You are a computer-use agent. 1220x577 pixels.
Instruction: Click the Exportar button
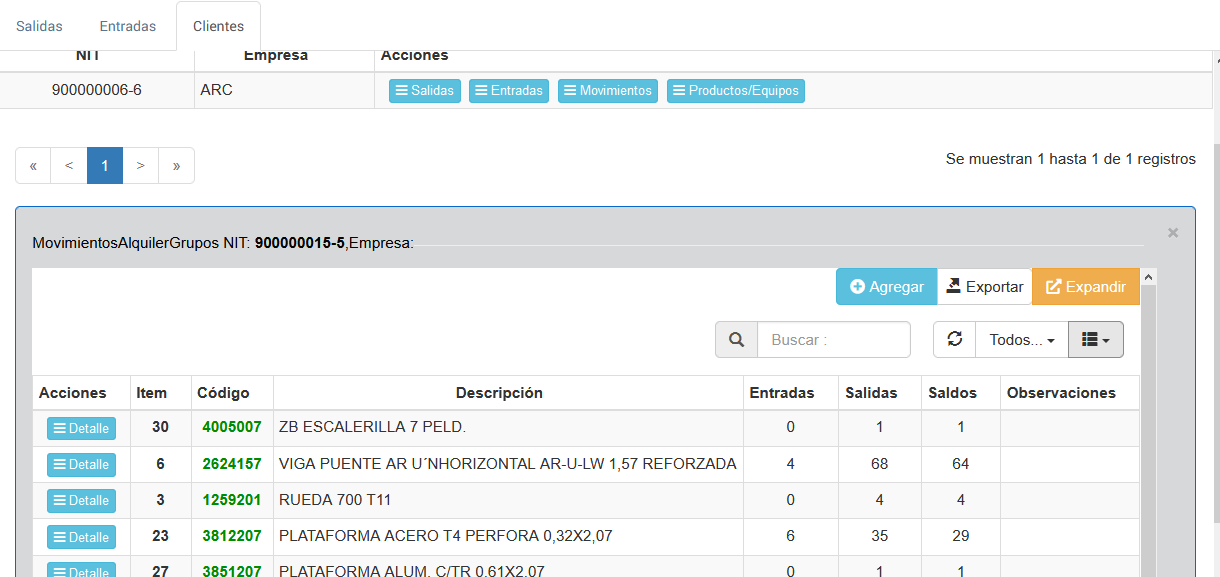coord(984,287)
